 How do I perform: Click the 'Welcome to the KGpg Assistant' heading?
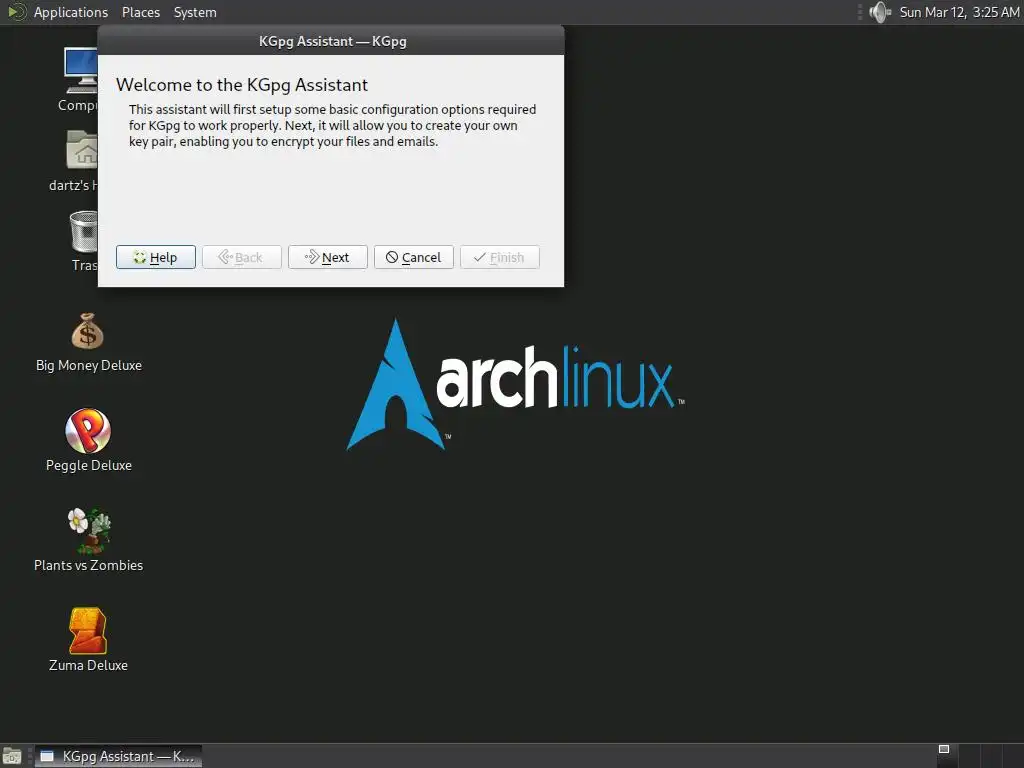coord(242,85)
